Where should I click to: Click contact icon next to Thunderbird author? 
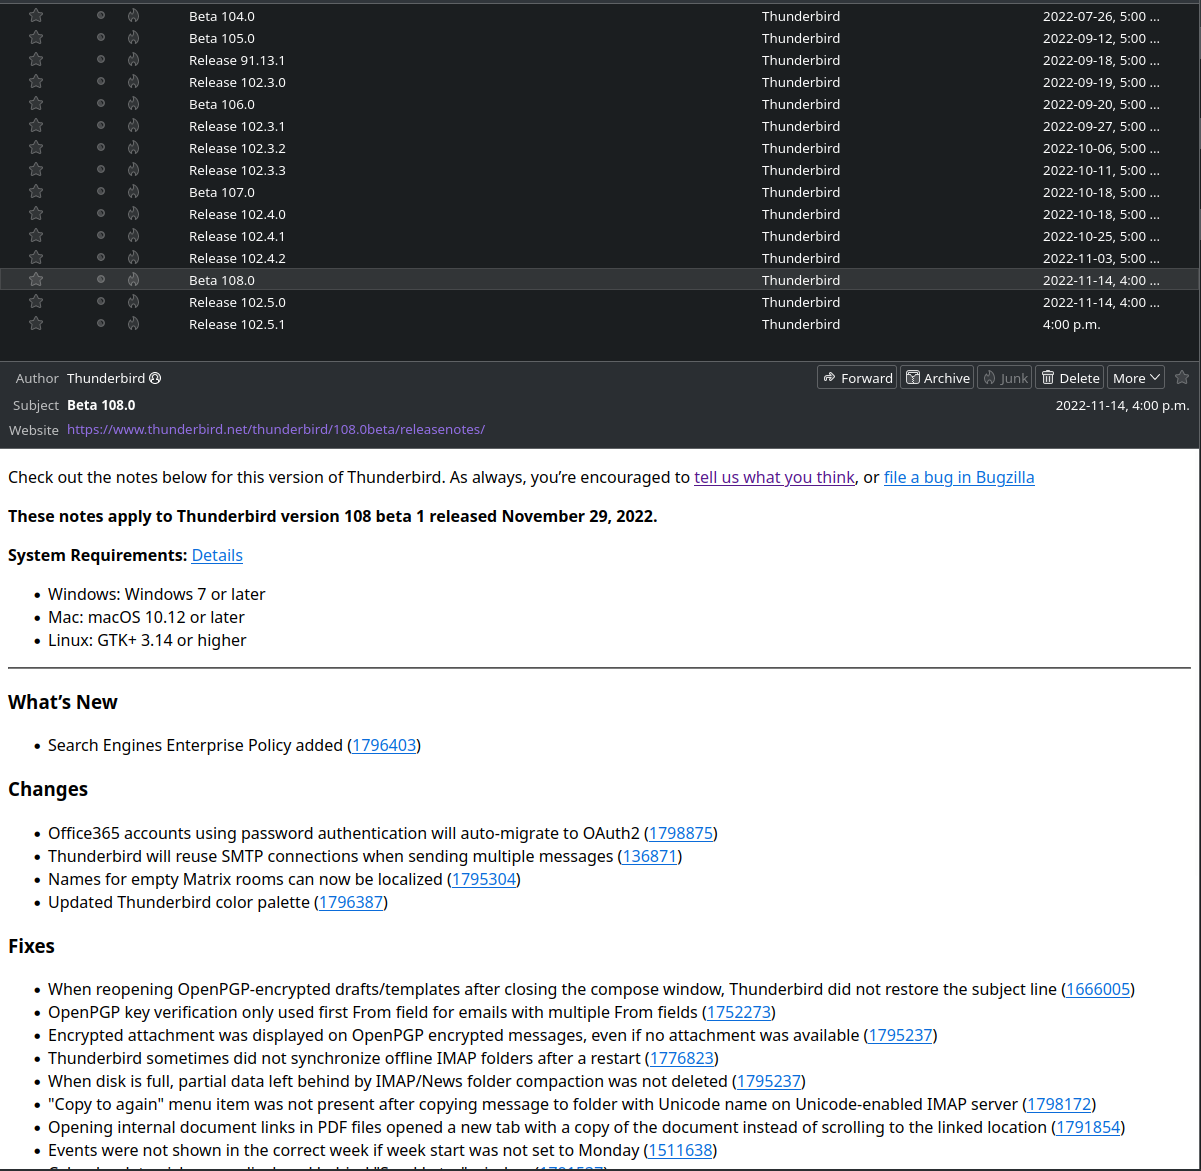pos(155,378)
